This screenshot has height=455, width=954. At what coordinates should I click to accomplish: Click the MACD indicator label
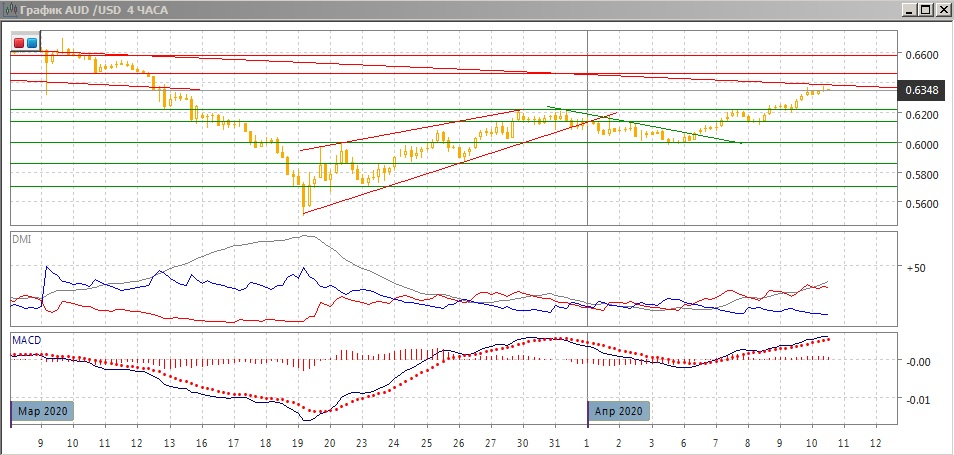[25, 340]
